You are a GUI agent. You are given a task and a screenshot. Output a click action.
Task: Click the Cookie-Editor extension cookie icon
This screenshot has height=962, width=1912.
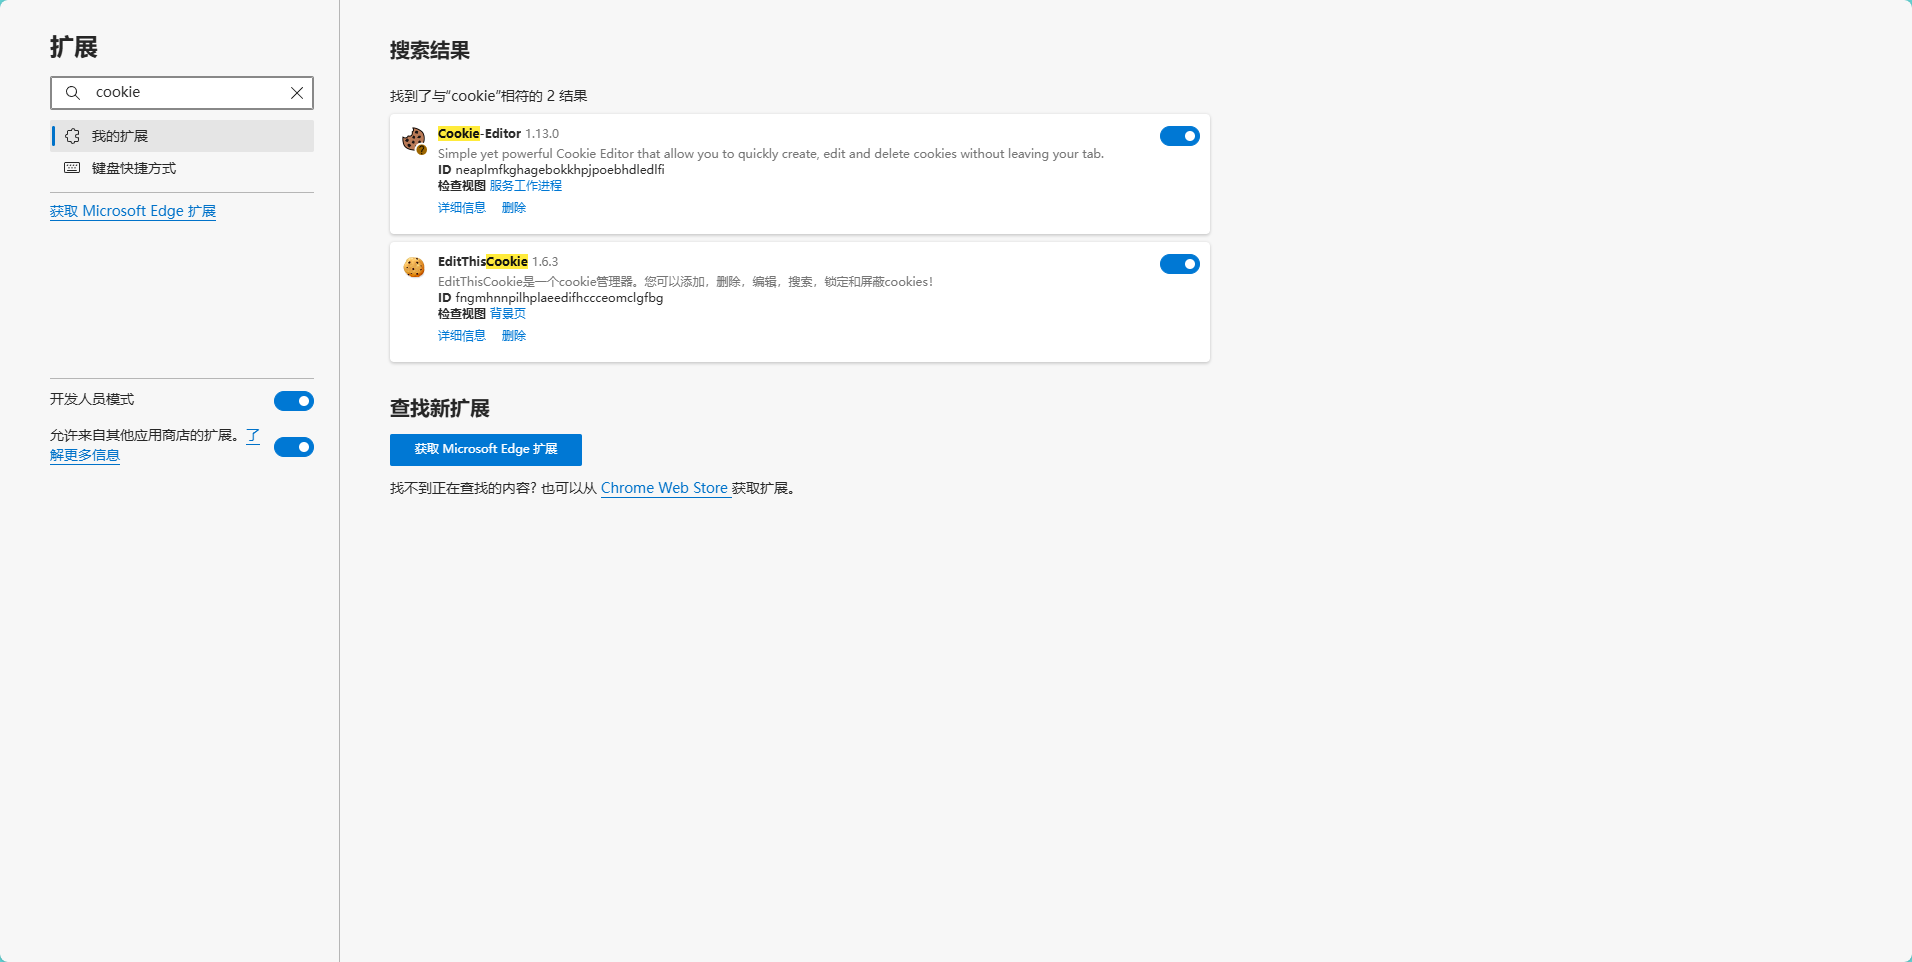click(x=414, y=140)
